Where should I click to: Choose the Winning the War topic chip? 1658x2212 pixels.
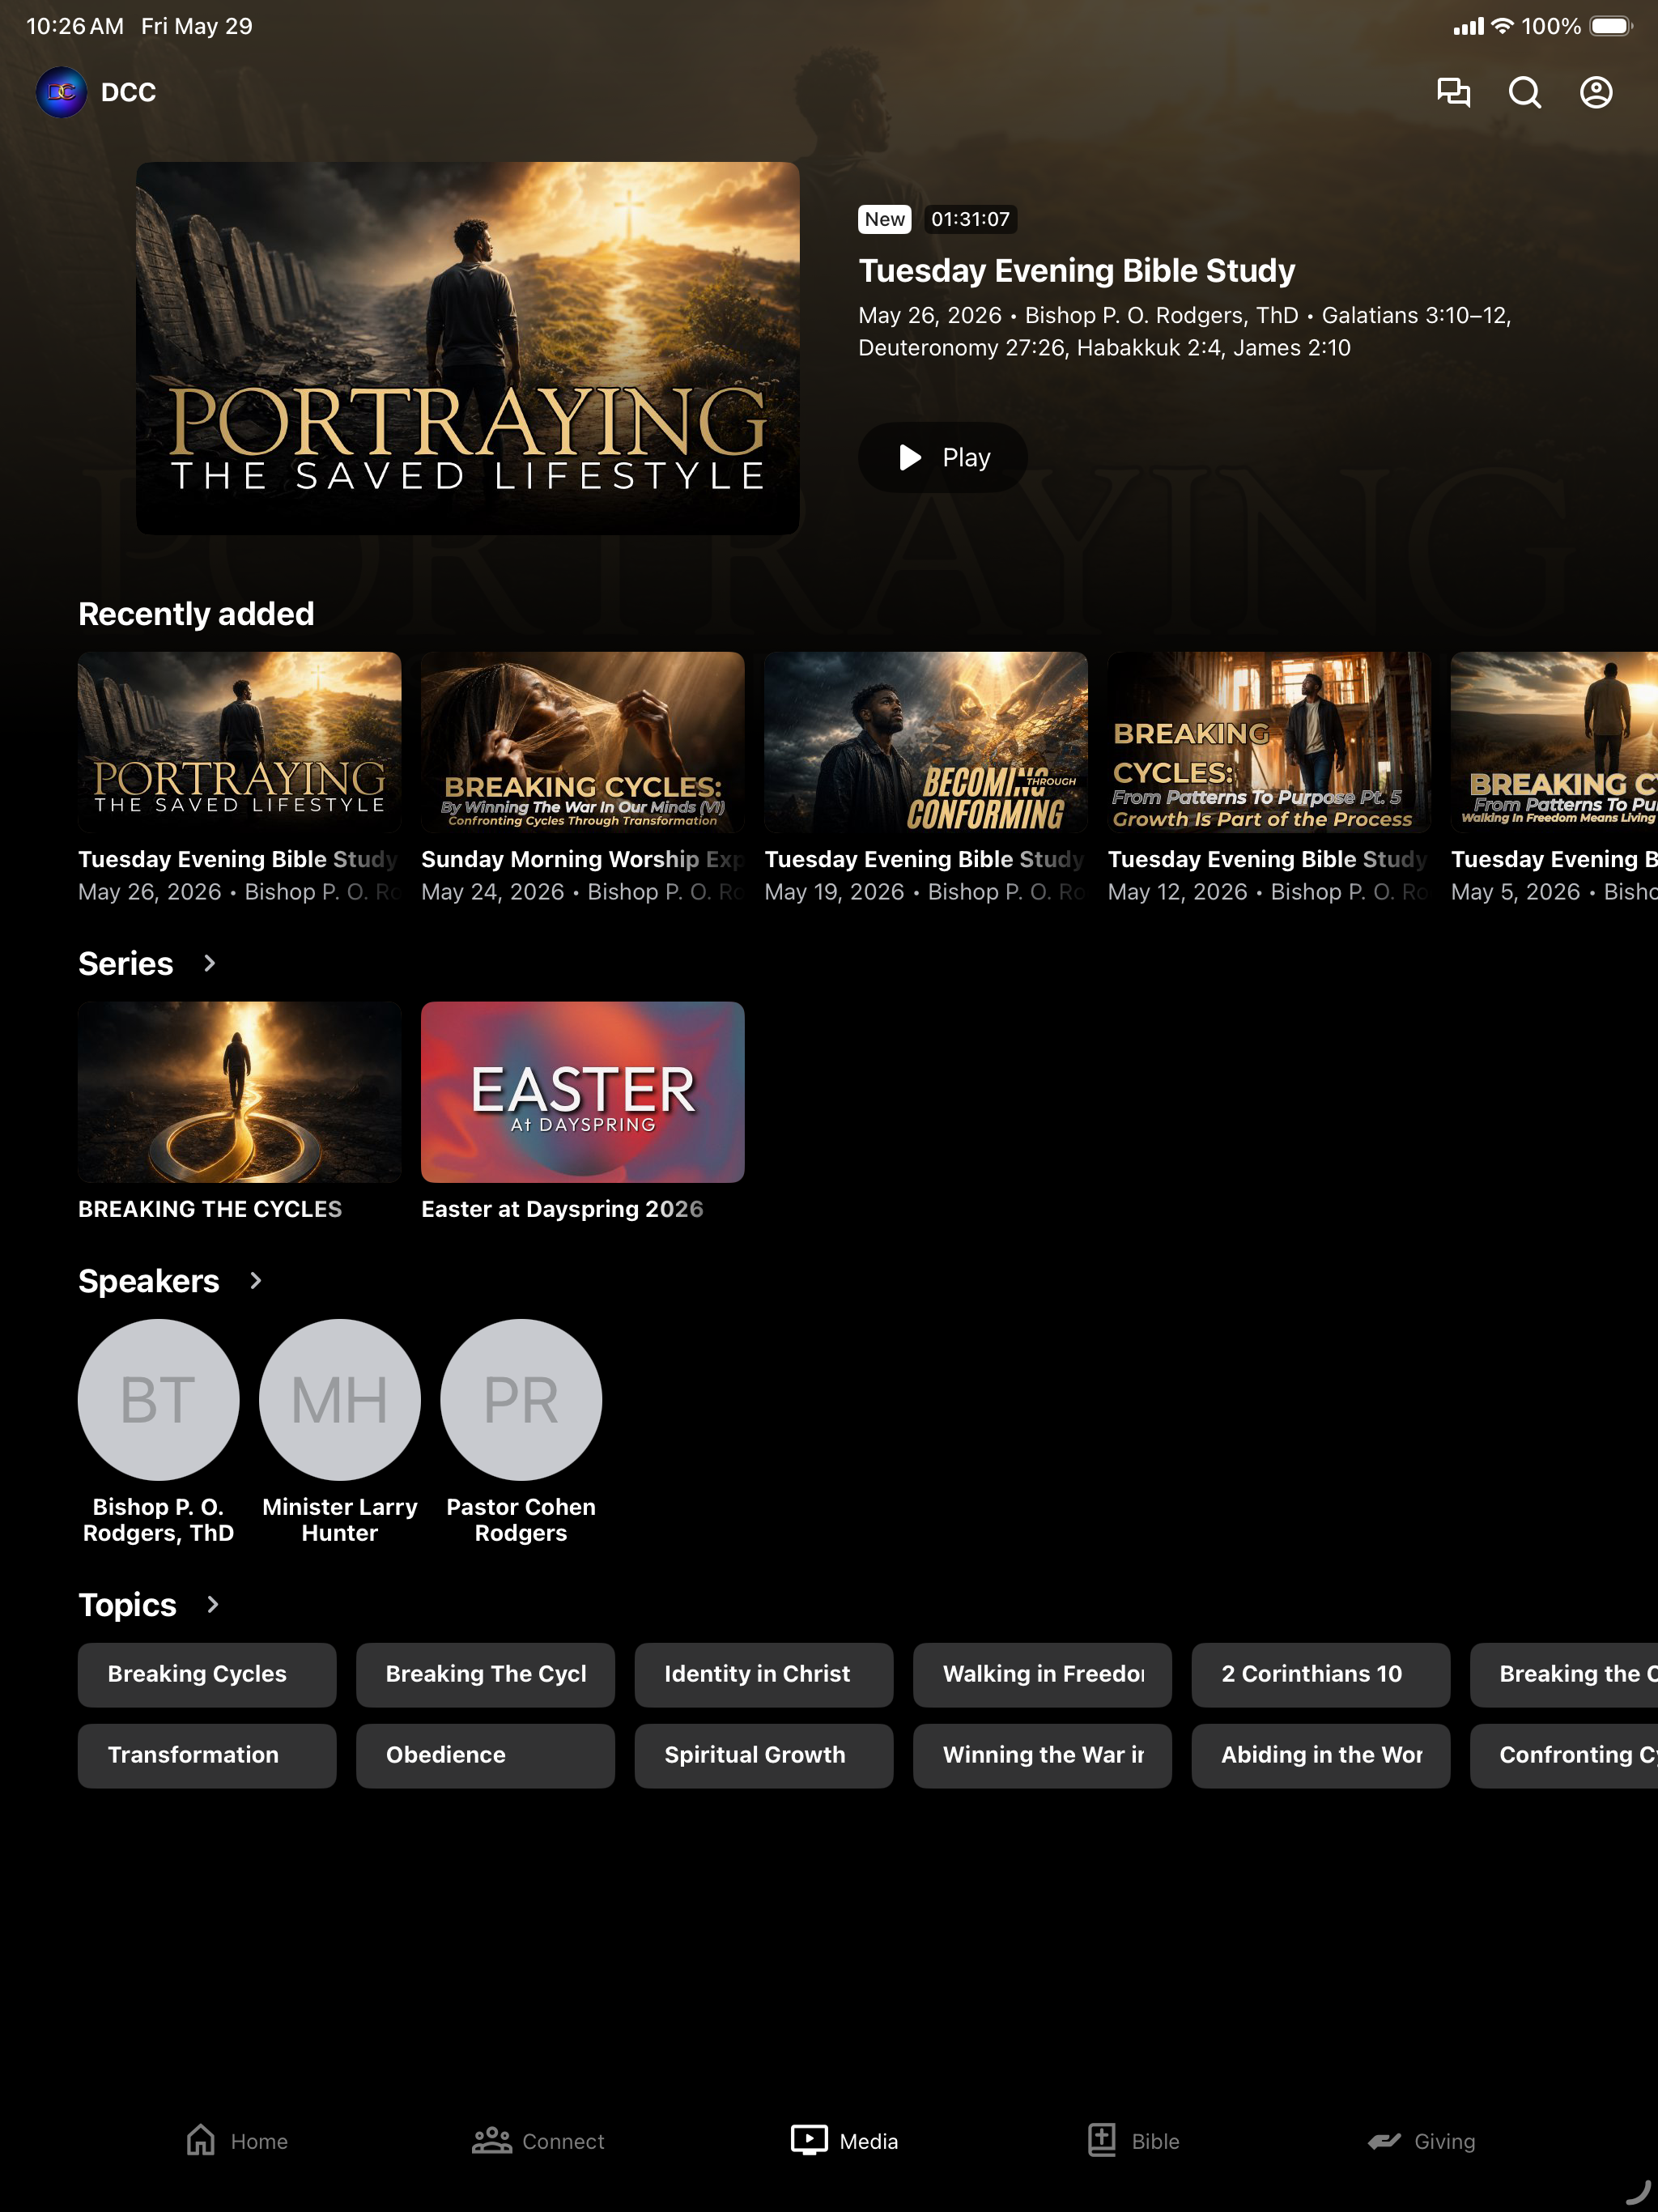[x=1042, y=1755]
